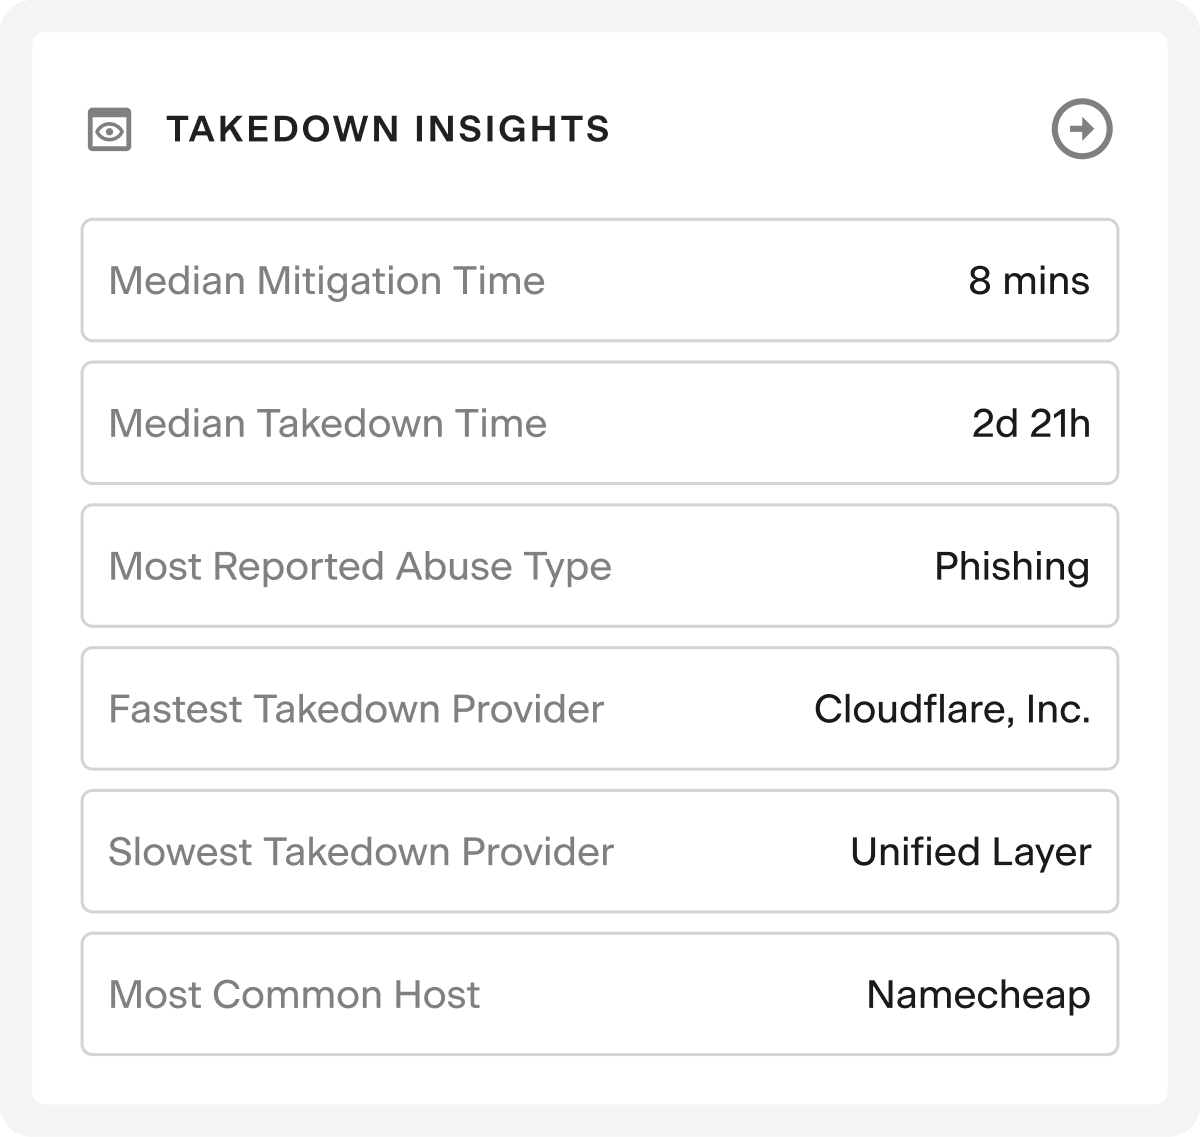Click the Median Mitigation Time label
Viewport: 1200px width, 1137px height.
click(327, 281)
